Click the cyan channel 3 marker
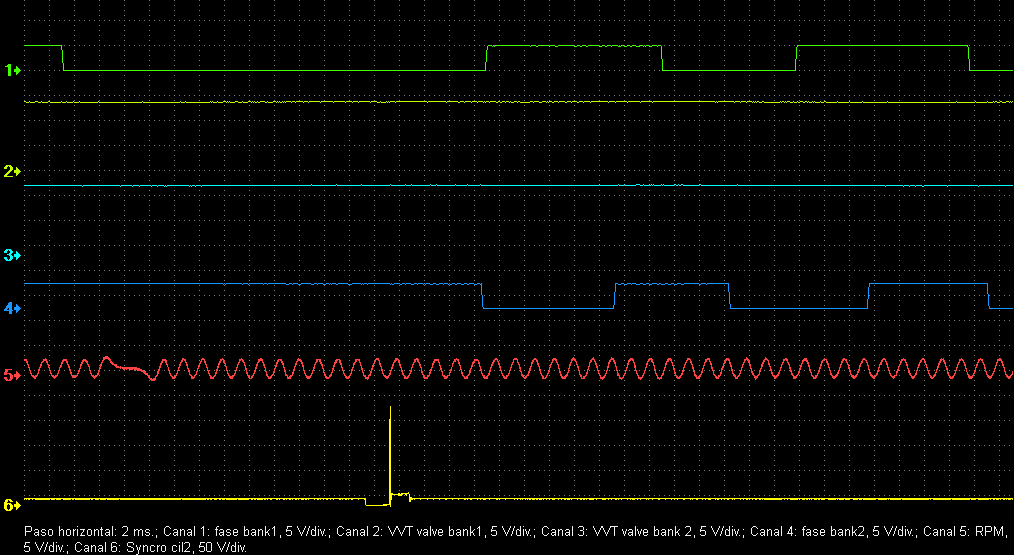 coord(12,256)
